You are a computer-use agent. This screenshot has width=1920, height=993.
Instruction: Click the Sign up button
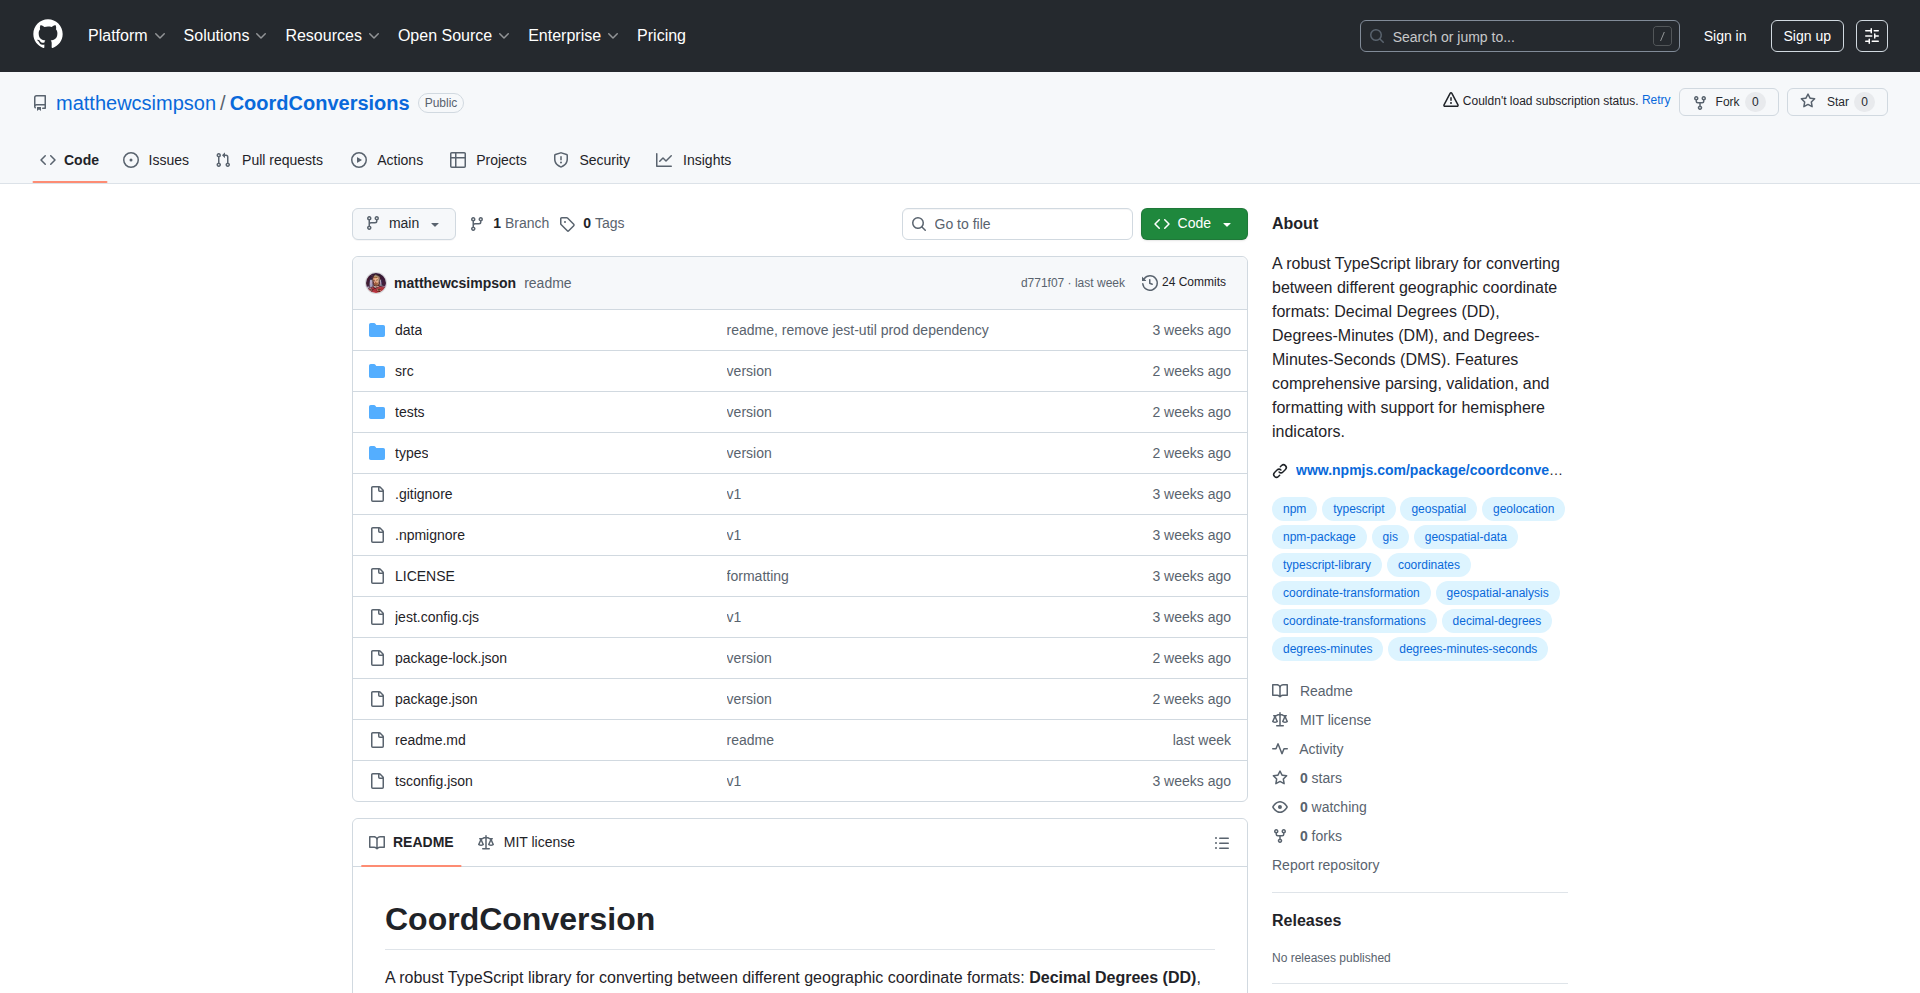click(1806, 36)
